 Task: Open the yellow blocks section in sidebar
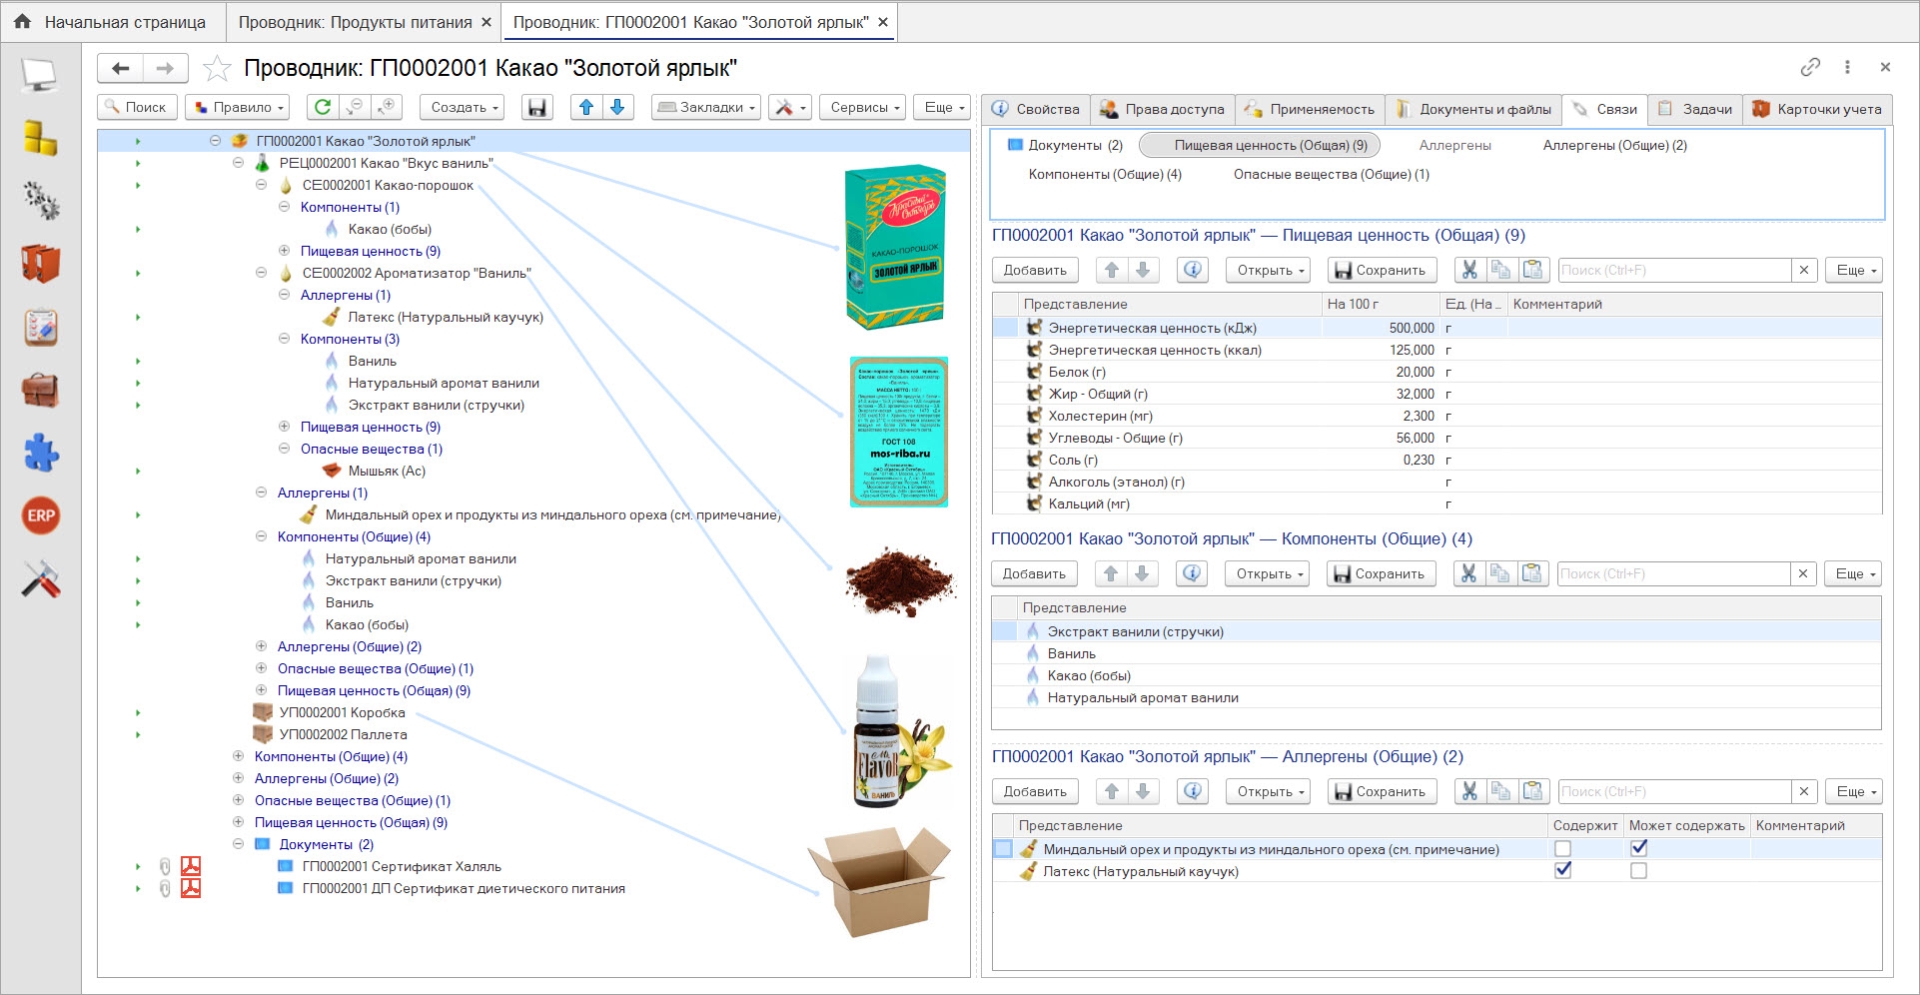40,138
